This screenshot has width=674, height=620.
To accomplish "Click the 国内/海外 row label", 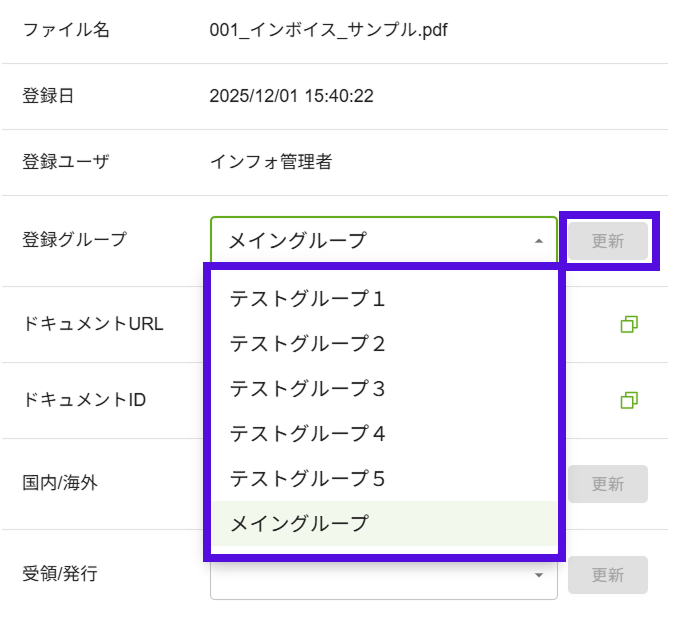I will 60,483.
